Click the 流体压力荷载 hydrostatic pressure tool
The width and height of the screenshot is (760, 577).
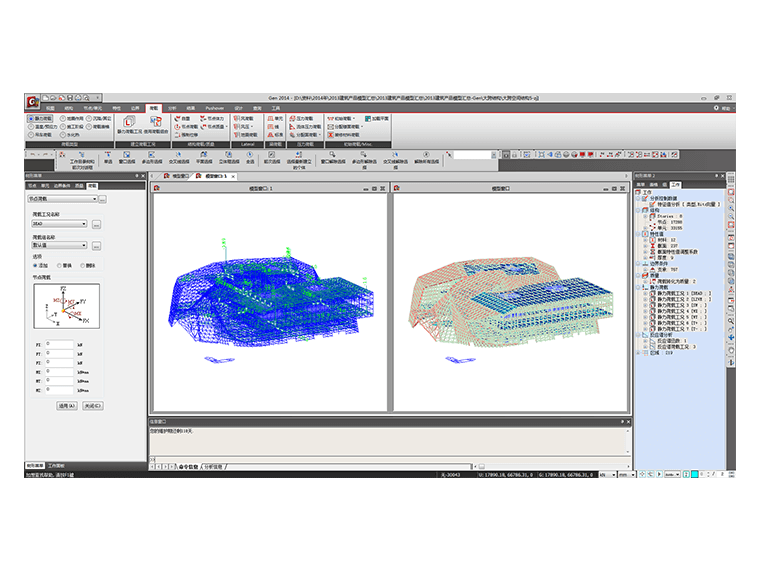pyautogui.click(x=305, y=127)
